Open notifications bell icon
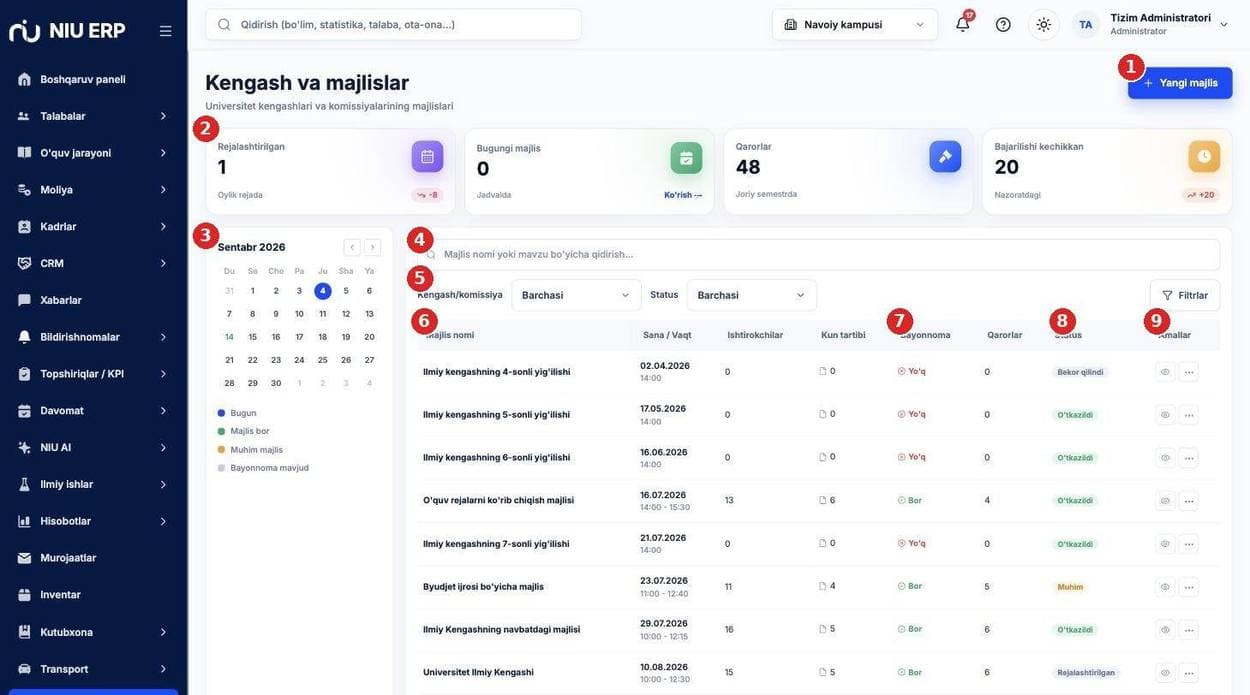Viewport: 1250px width, 695px height. tap(963, 24)
